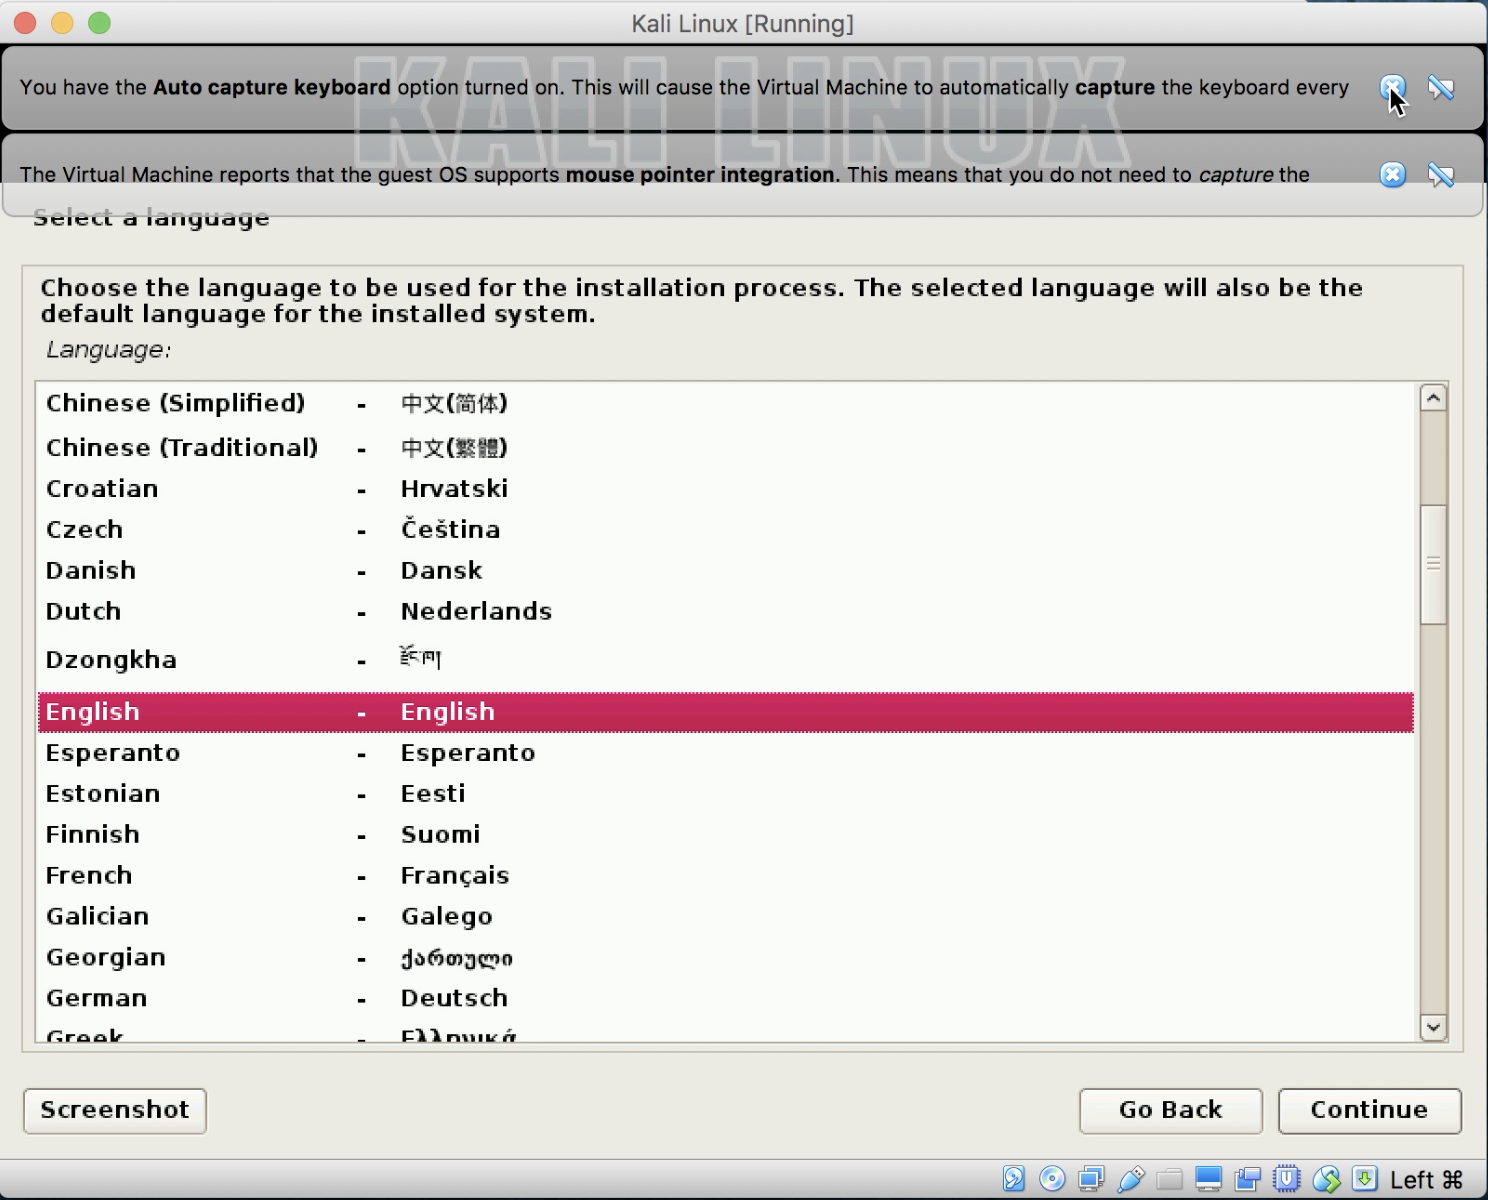The width and height of the screenshot is (1488, 1200).
Task: Open the shared folders status icon
Action: (1169, 1179)
